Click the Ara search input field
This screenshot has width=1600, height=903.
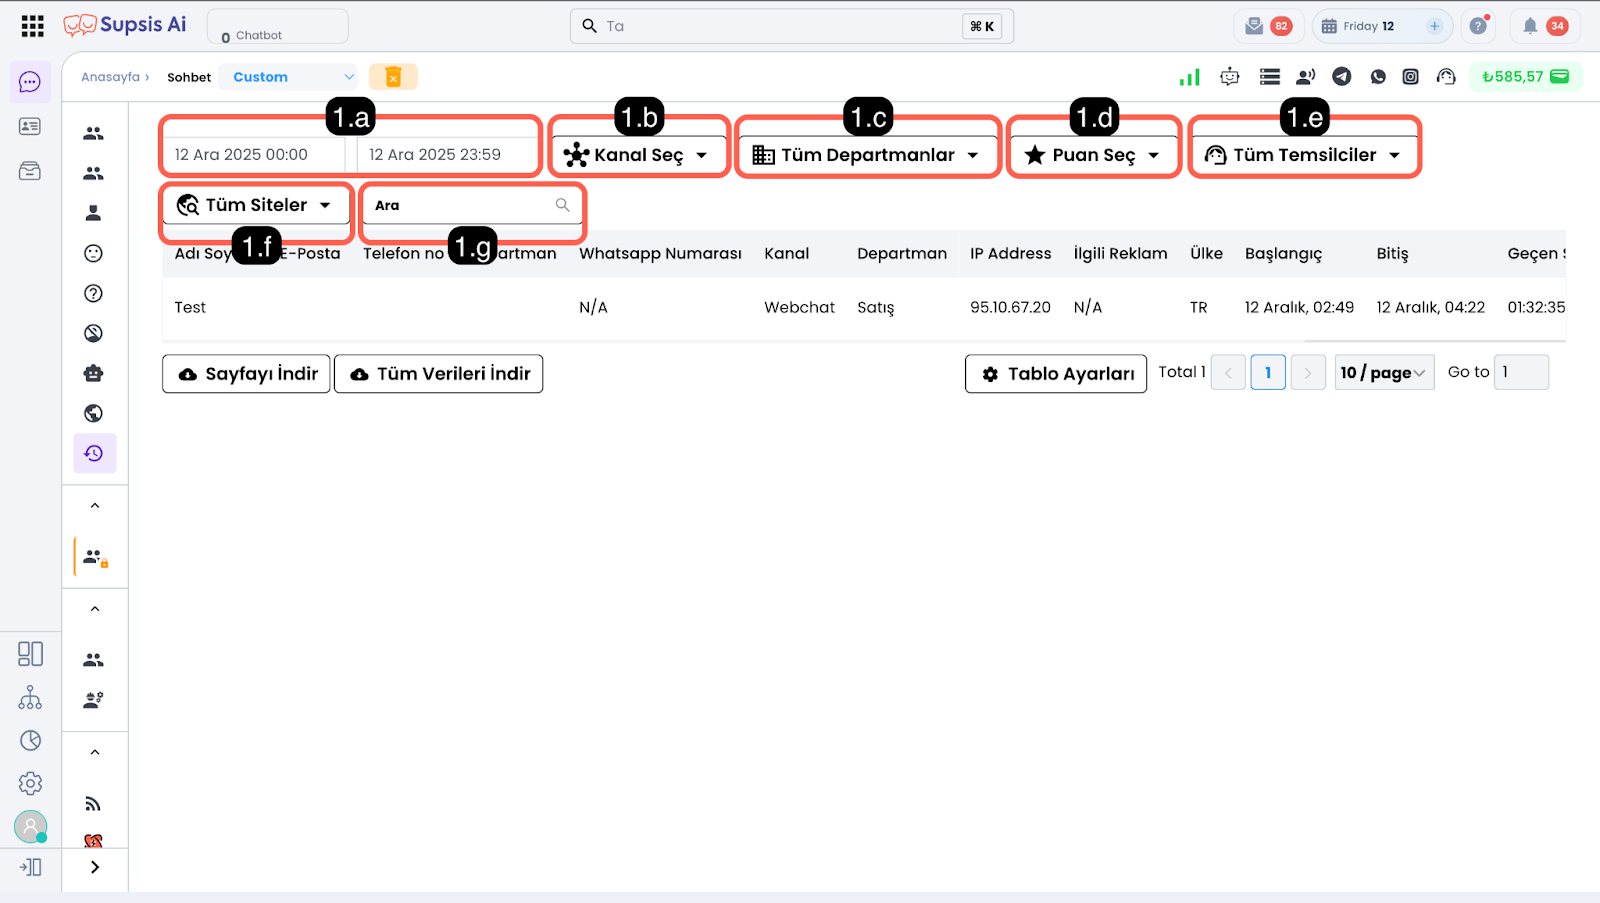pyautogui.click(x=460, y=205)
